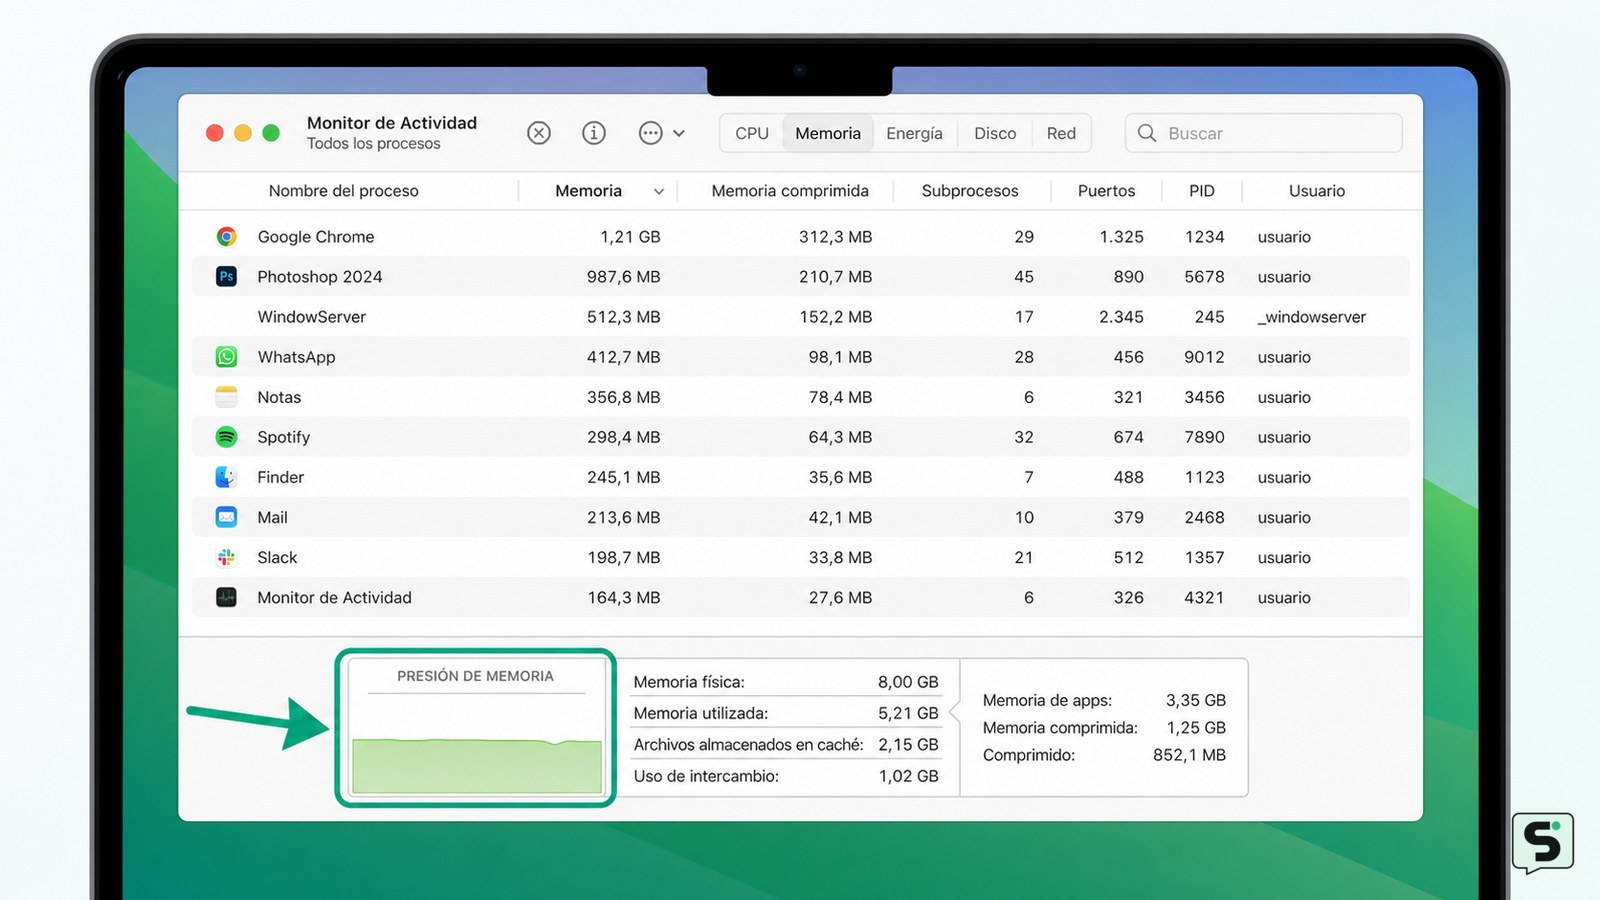Click PID value 7890
This screenshot has height=900, width=1600.
tap(1204, 437)
